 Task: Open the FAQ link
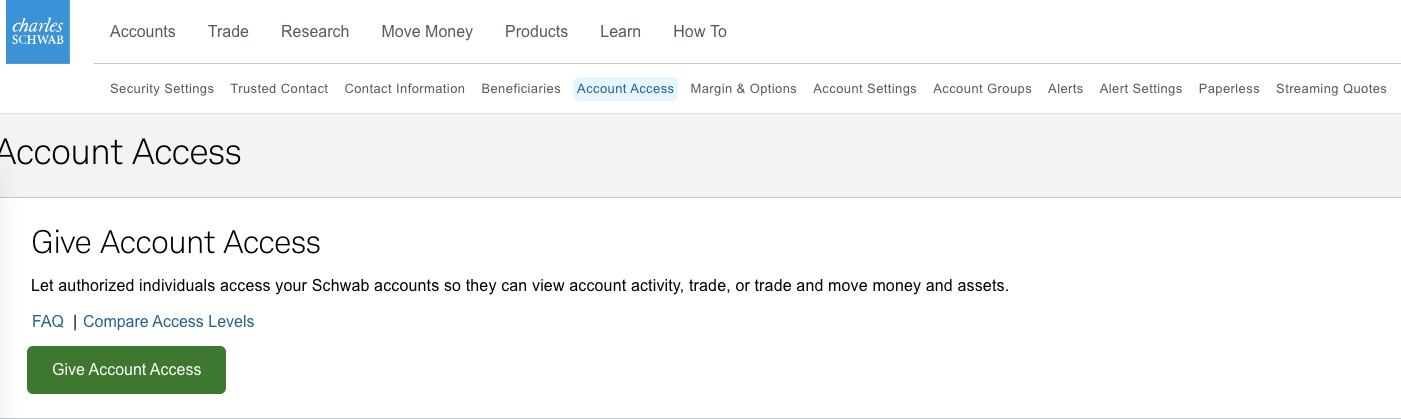point(48,322)
